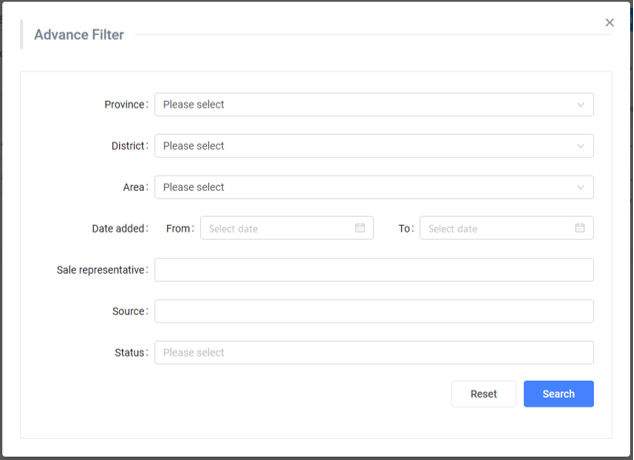Click the Advance Filter title text
634x460 pixels.
(79, 35)
